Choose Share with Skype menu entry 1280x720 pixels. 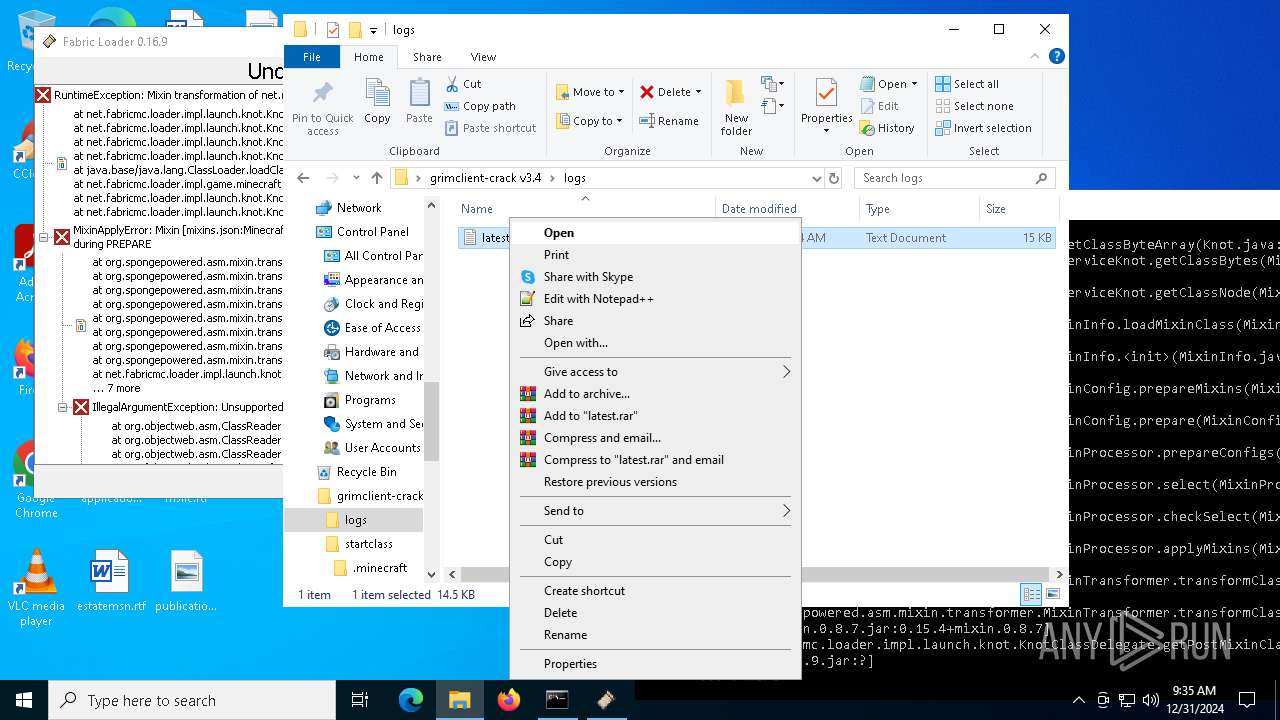point(655,277)
